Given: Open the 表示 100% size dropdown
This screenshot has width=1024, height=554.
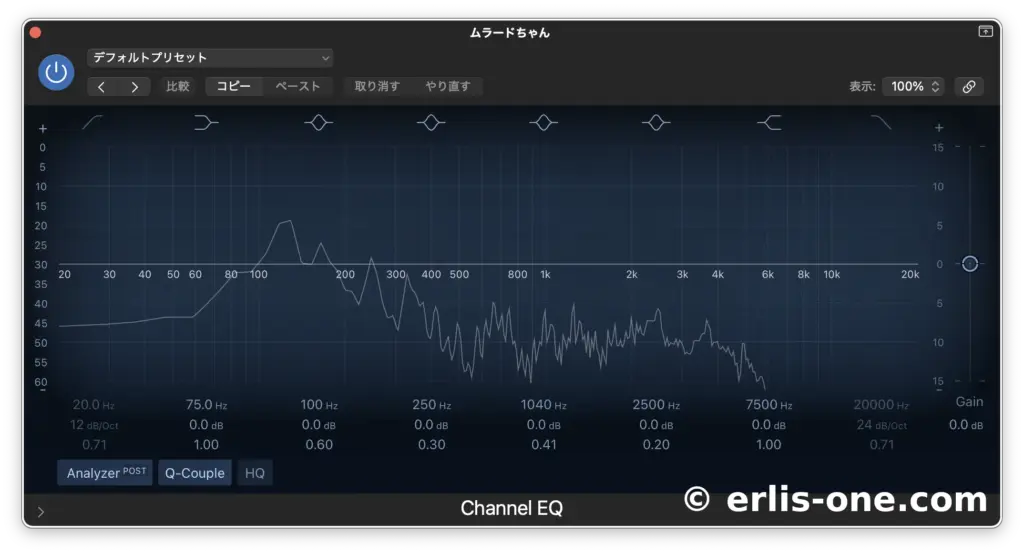Looking at the screenshot, I should 915,86.
